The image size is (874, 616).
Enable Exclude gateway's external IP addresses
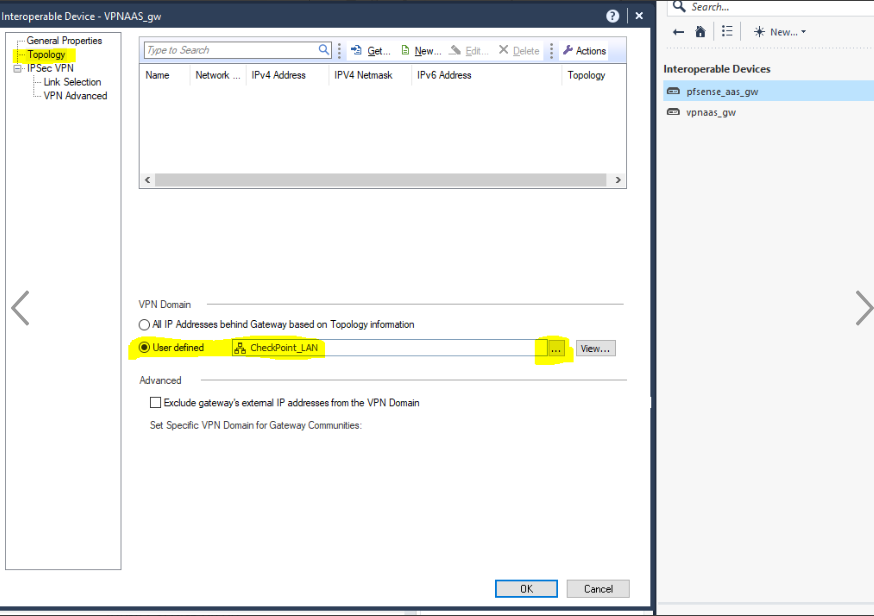point(155,403)
